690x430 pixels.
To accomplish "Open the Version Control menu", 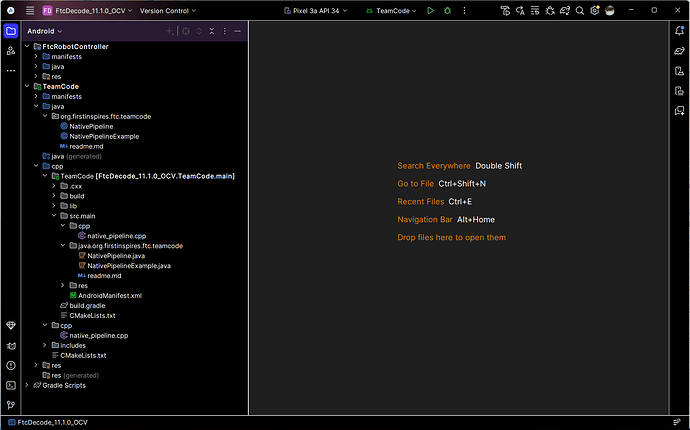I will tap(168, 11).
